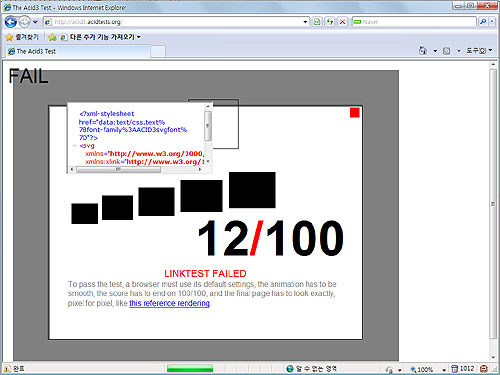Click the 100% zoom level button

coord(422,369)
